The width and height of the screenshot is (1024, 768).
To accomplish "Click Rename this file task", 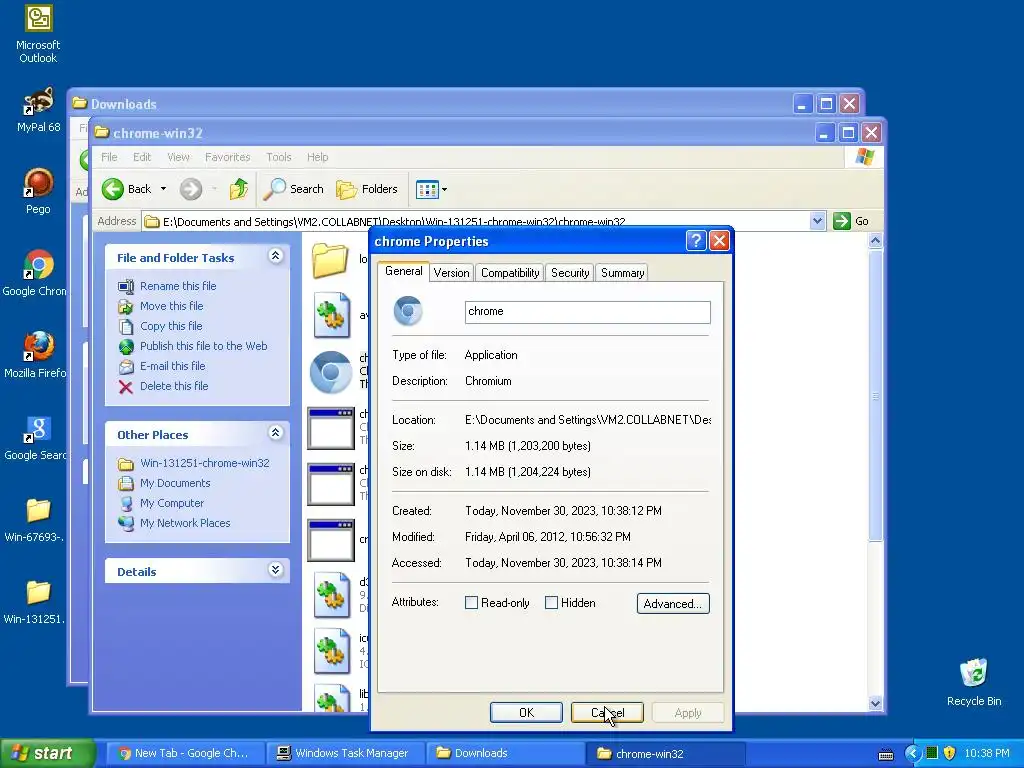I will pyautogui.click(x=178, y=286).
